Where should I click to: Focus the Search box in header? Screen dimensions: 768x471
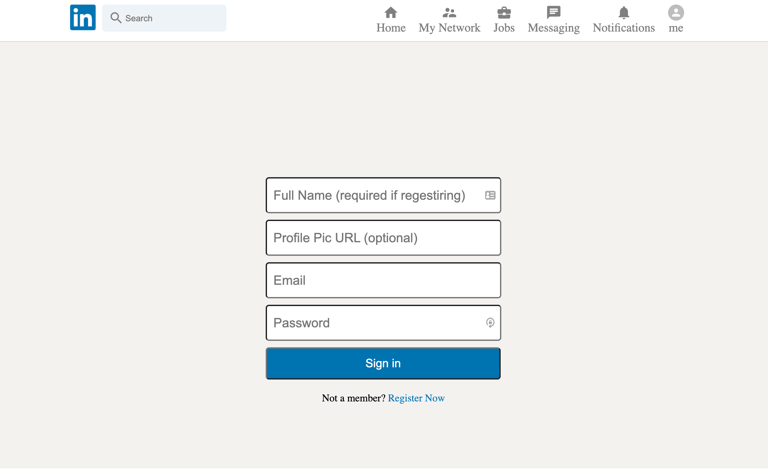(x=164, y=18)
